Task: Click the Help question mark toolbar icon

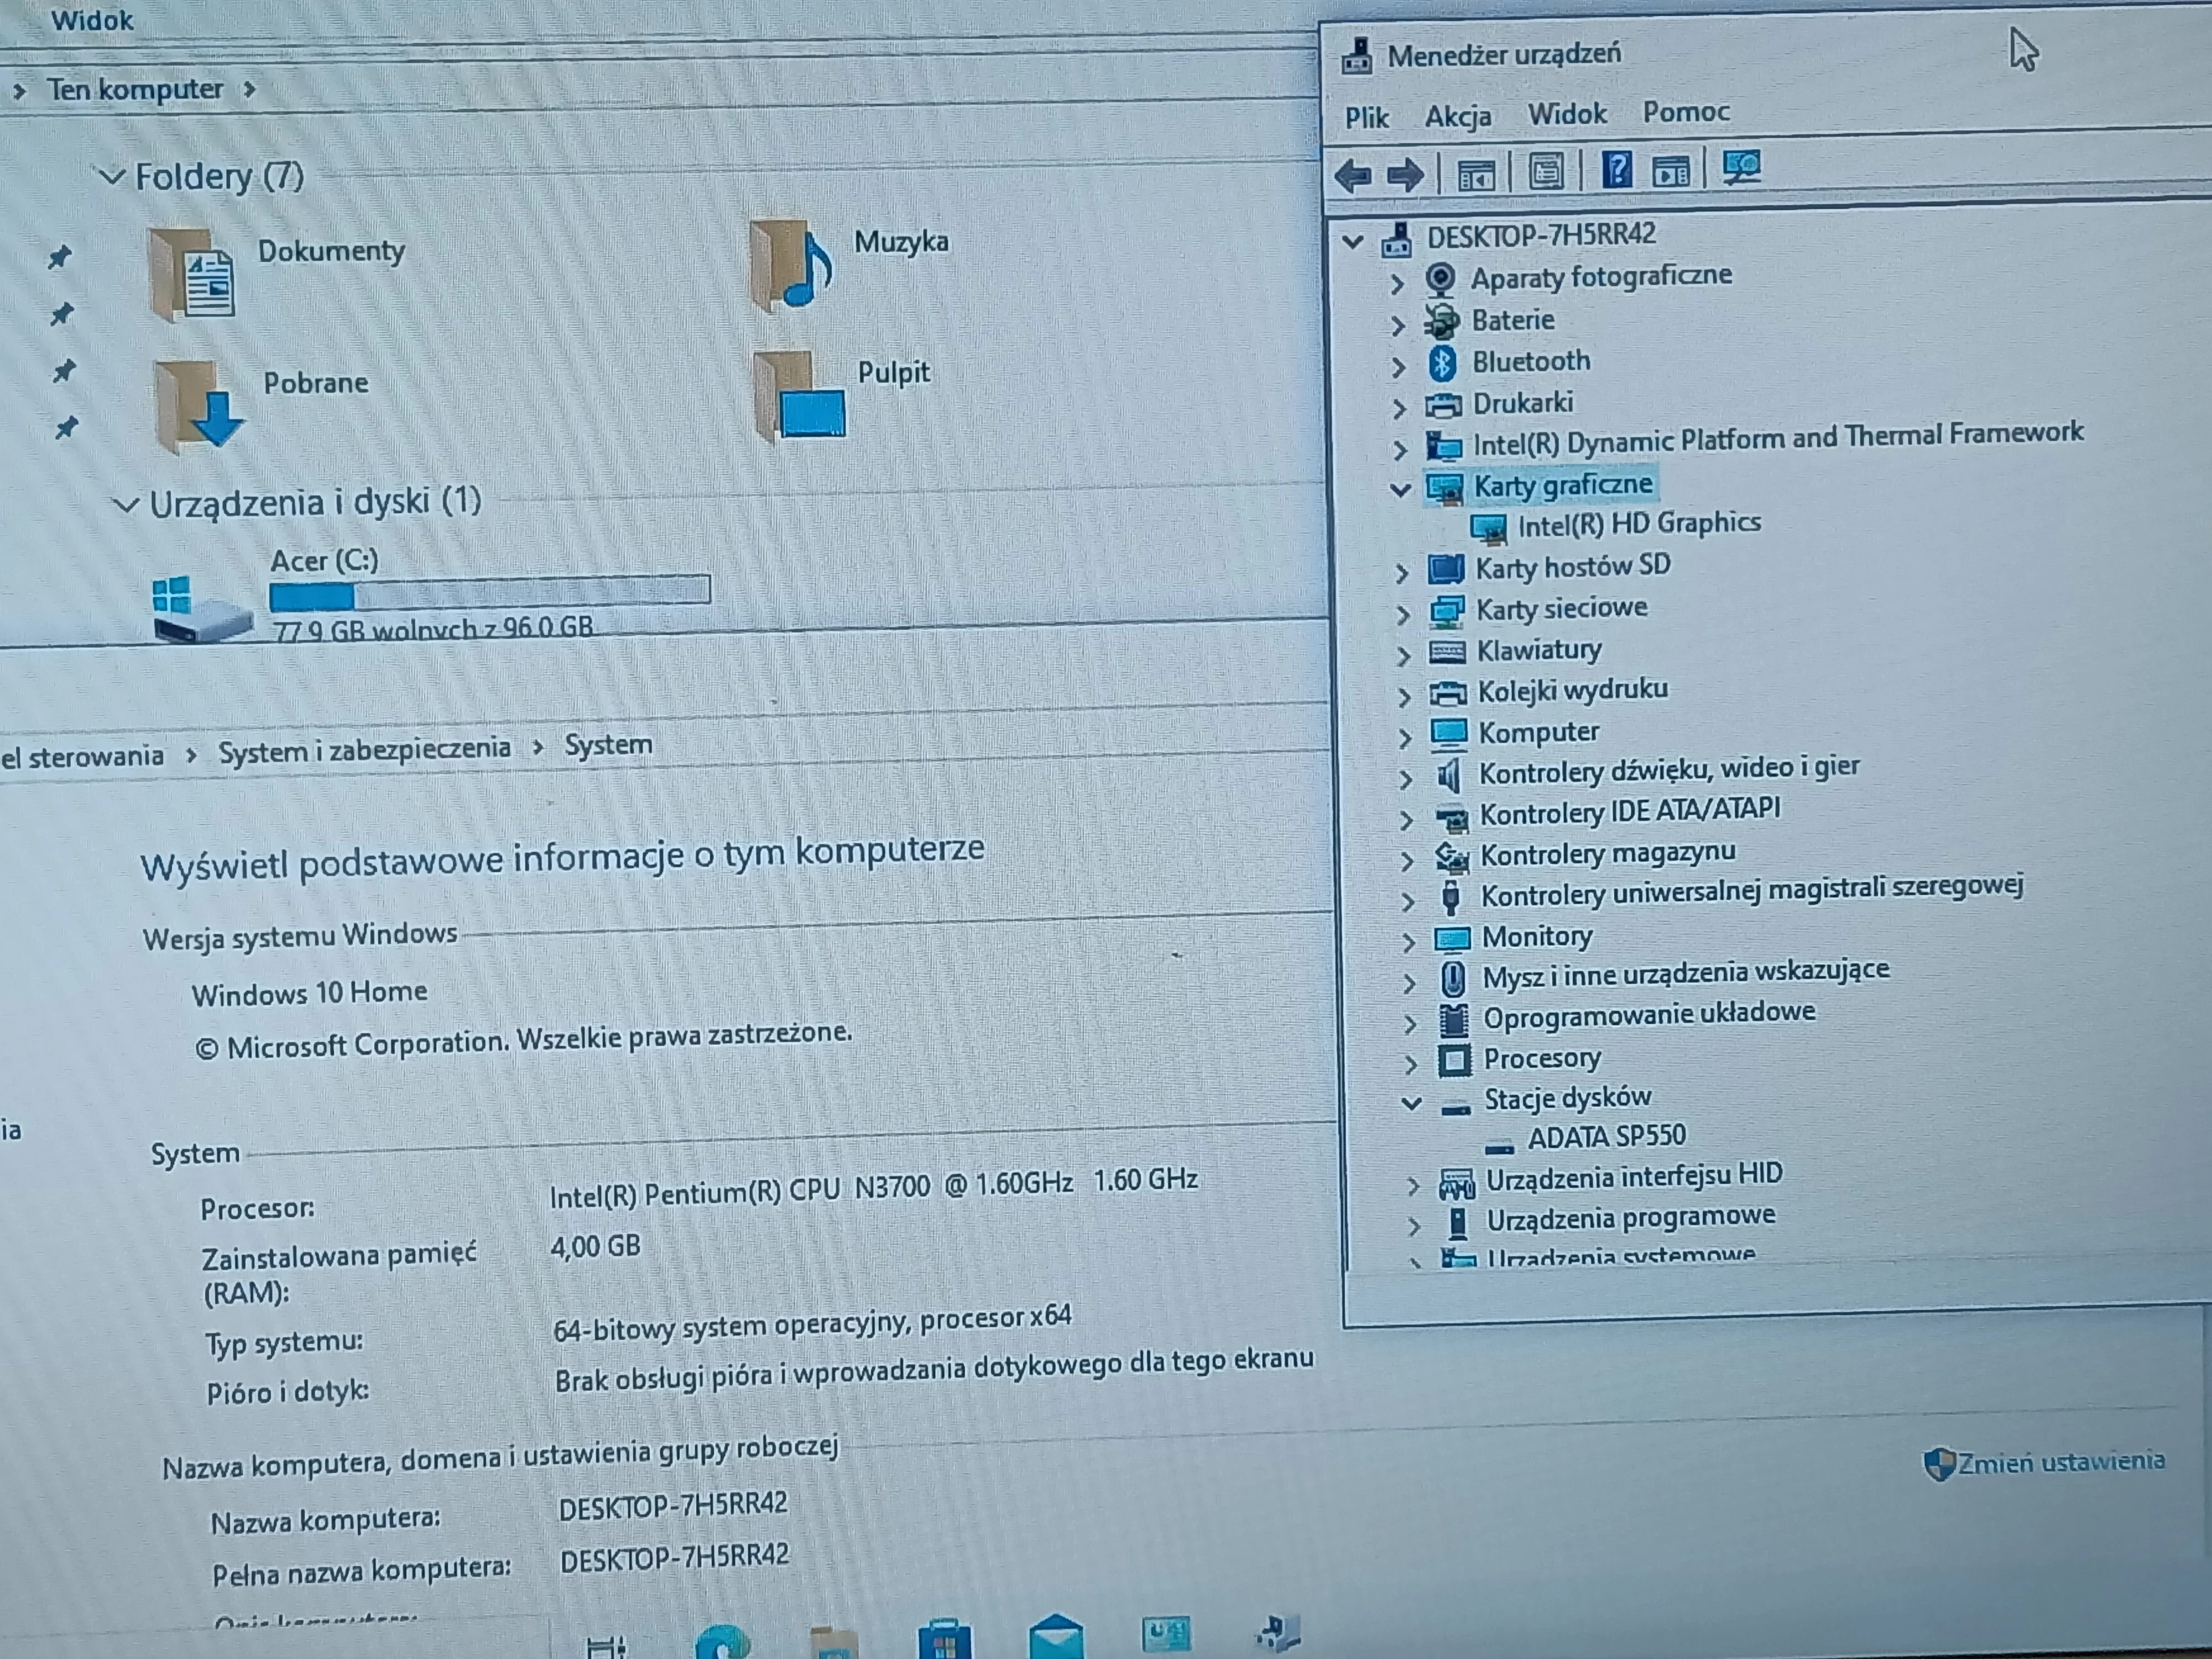Action: tap(1616, 170)
